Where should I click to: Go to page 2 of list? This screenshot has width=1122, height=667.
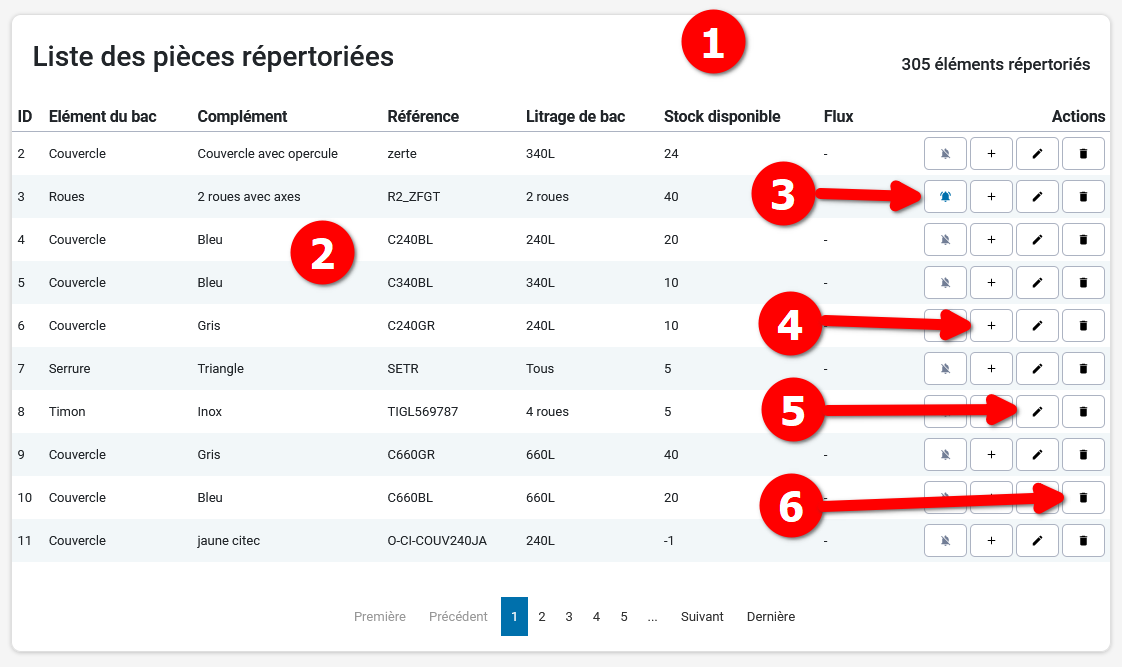coord(542,617)
